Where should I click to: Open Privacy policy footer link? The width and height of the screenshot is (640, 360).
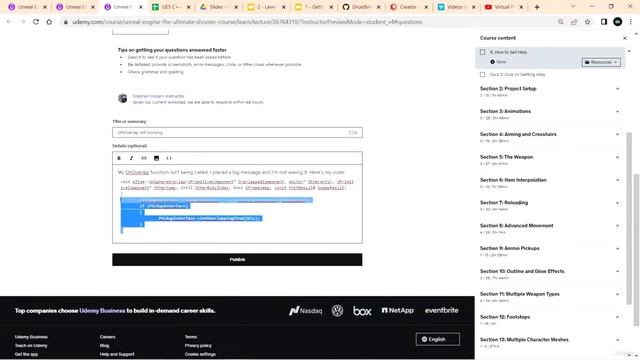point(198,346)
